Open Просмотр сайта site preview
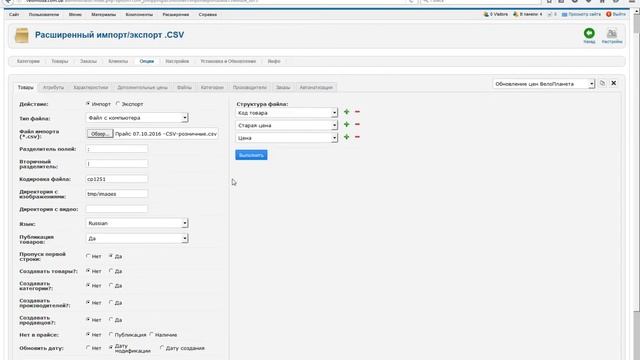This screenshot has width=640, height=360. tap(581, 14)
